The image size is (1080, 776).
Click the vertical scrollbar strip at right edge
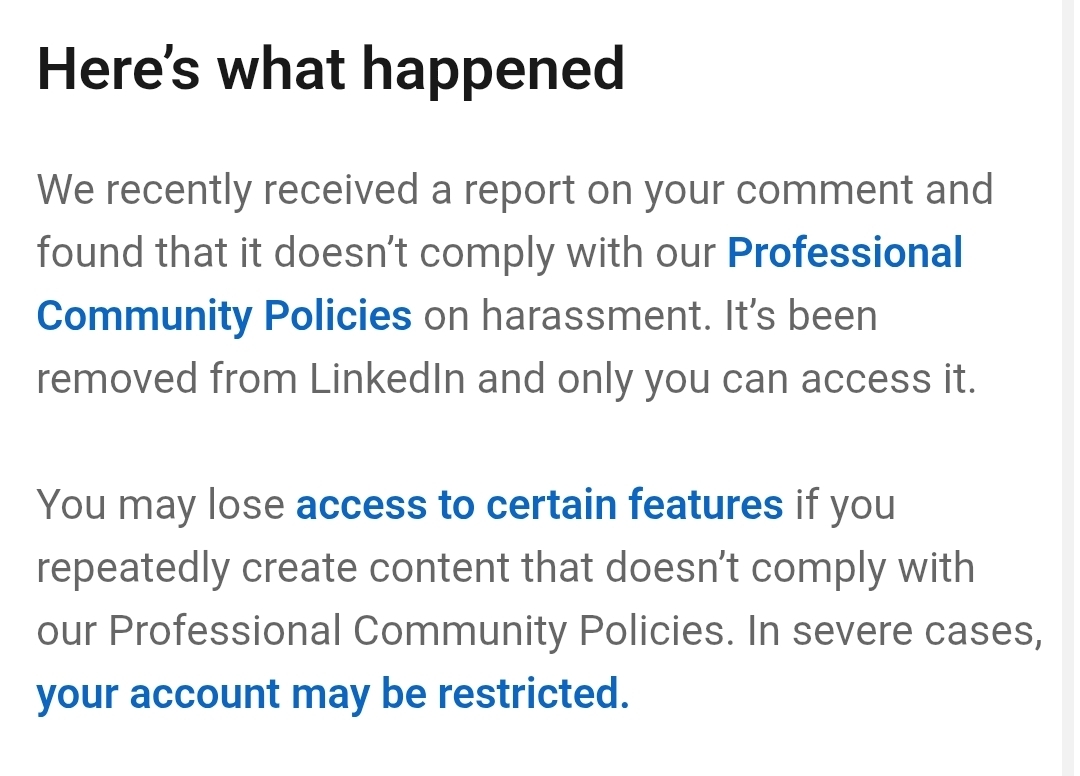[1069, 388]
